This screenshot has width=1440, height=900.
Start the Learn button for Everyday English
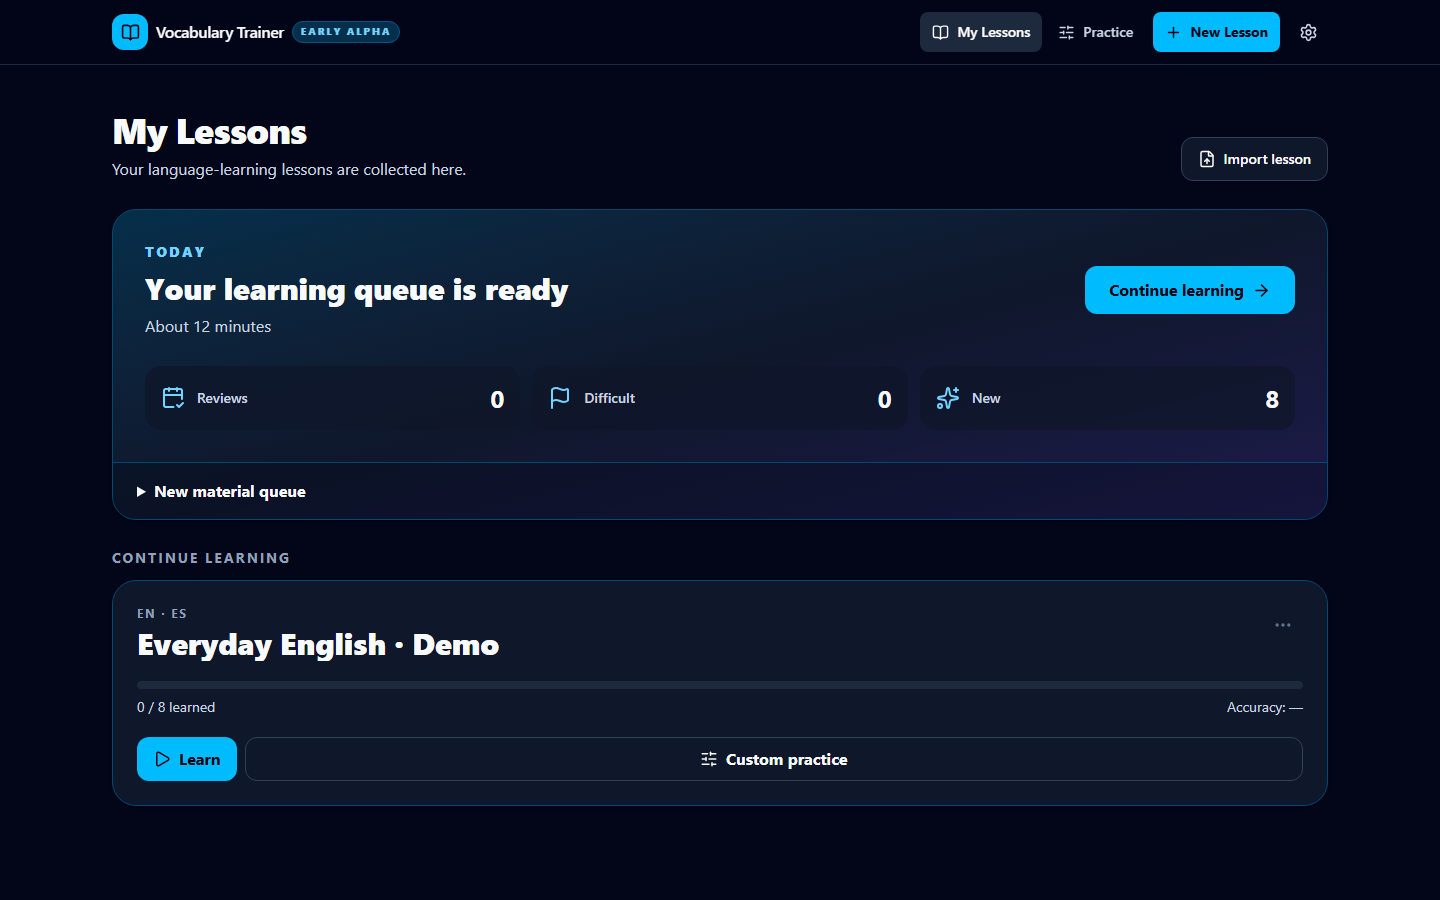click(x=187, y=759)
